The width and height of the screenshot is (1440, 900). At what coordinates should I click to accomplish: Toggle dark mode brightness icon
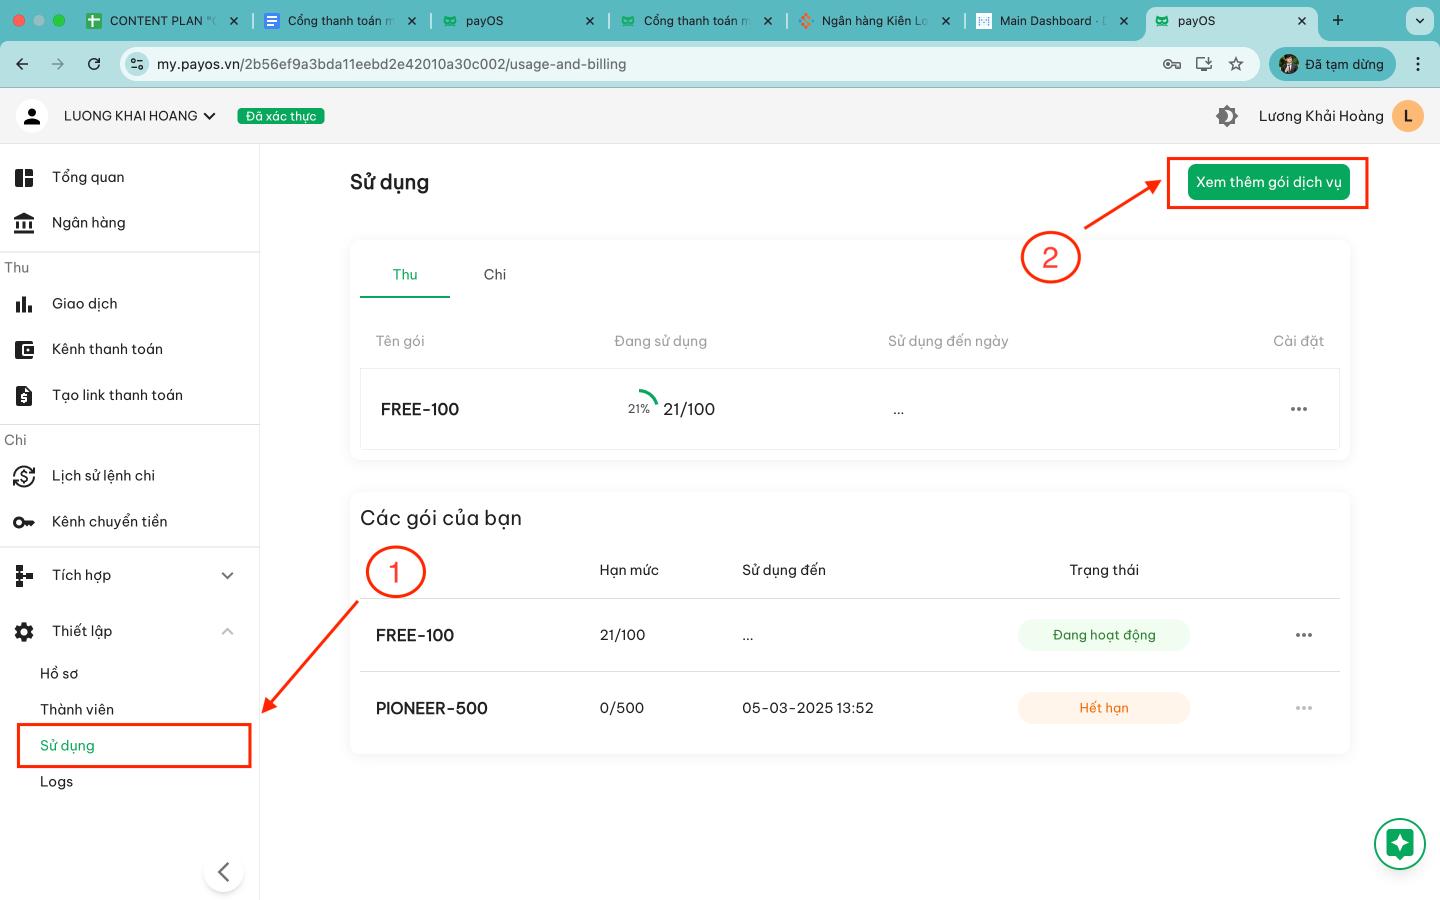pos(1227,116)
